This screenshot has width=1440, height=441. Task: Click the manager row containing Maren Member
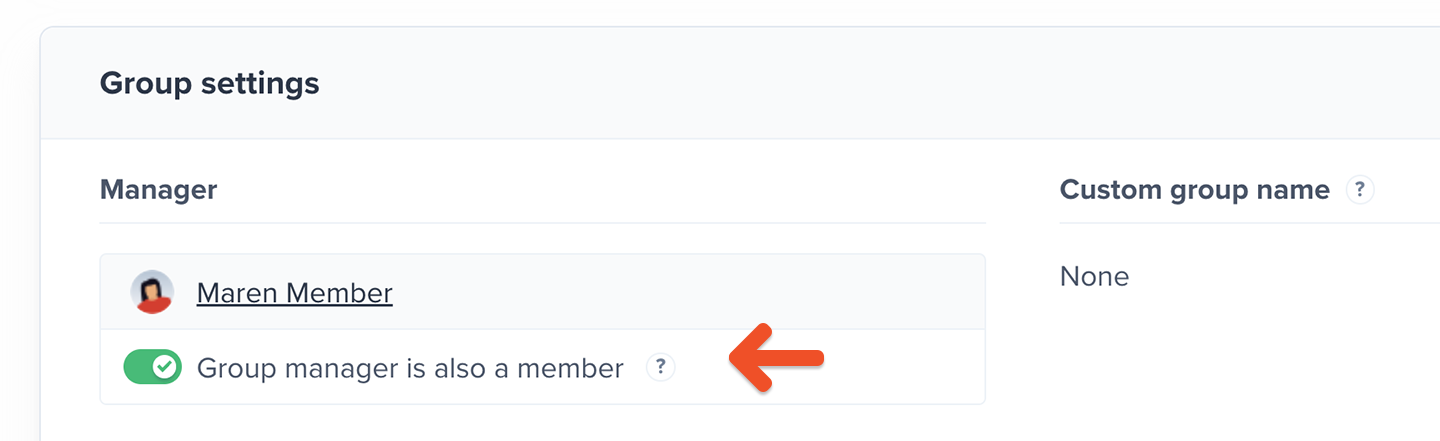pyautogui.click(x=543, y=292)
